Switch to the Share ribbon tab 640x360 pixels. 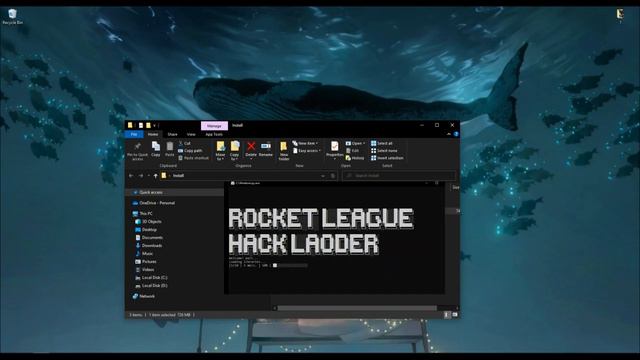tap(173, 134)
